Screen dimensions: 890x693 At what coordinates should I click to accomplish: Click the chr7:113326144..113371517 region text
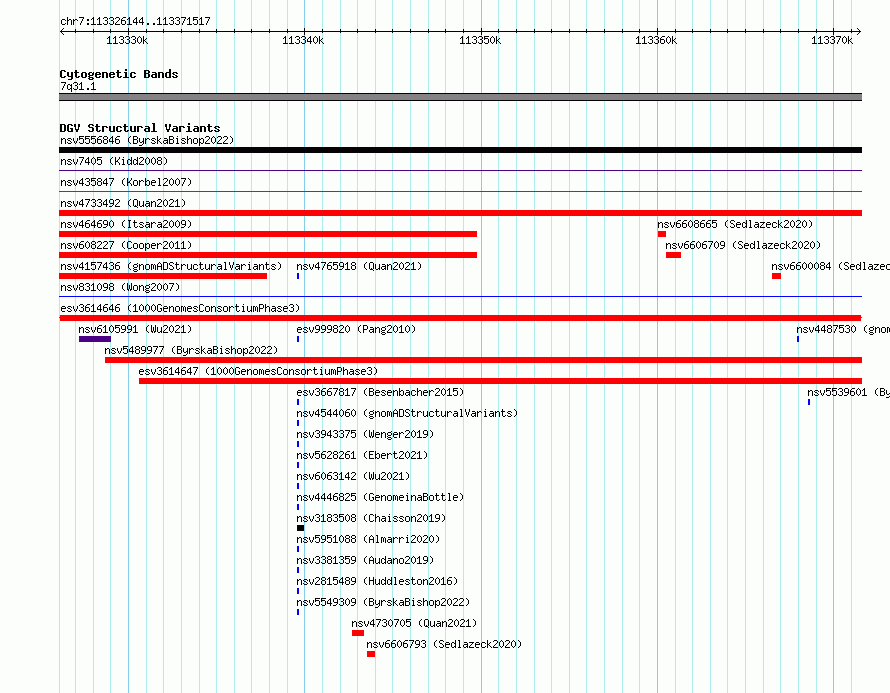(135, 21)
